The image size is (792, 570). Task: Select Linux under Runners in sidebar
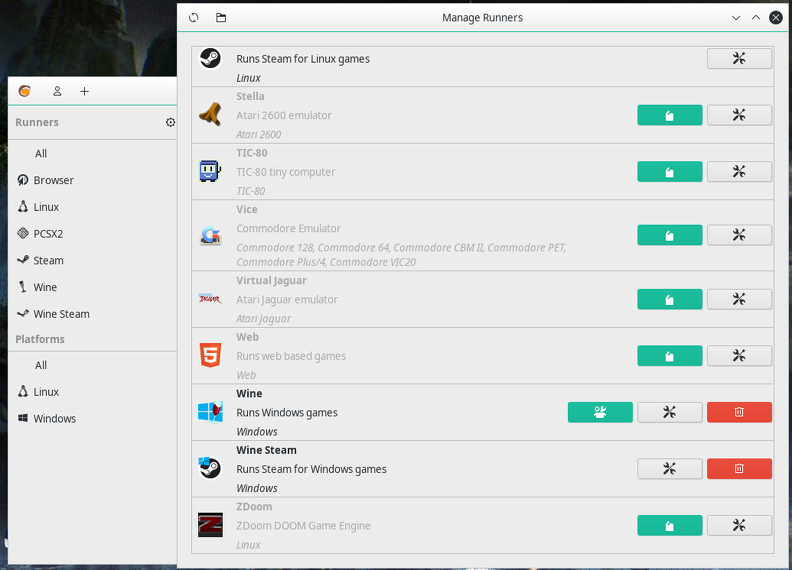pos(92,207)
